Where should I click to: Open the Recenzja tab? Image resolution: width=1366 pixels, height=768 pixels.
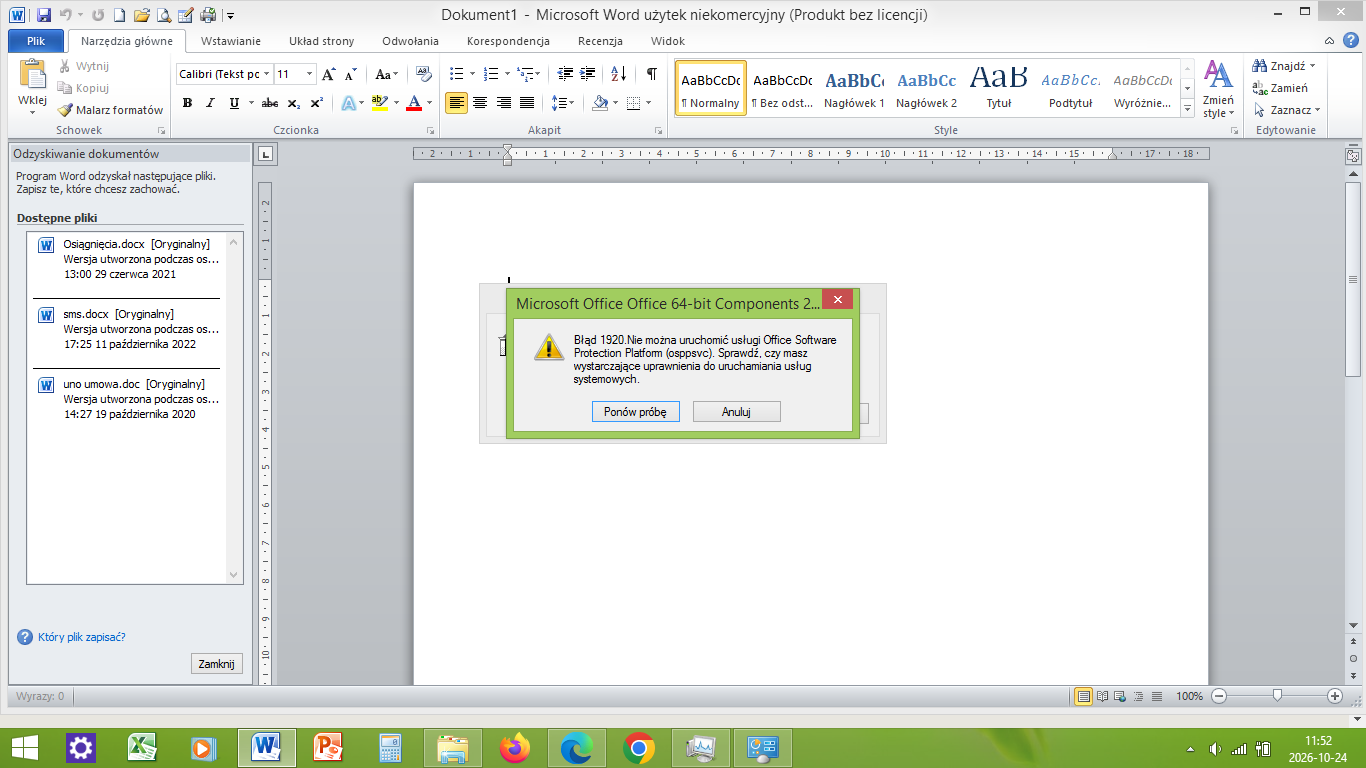click(x=600, y=41)
